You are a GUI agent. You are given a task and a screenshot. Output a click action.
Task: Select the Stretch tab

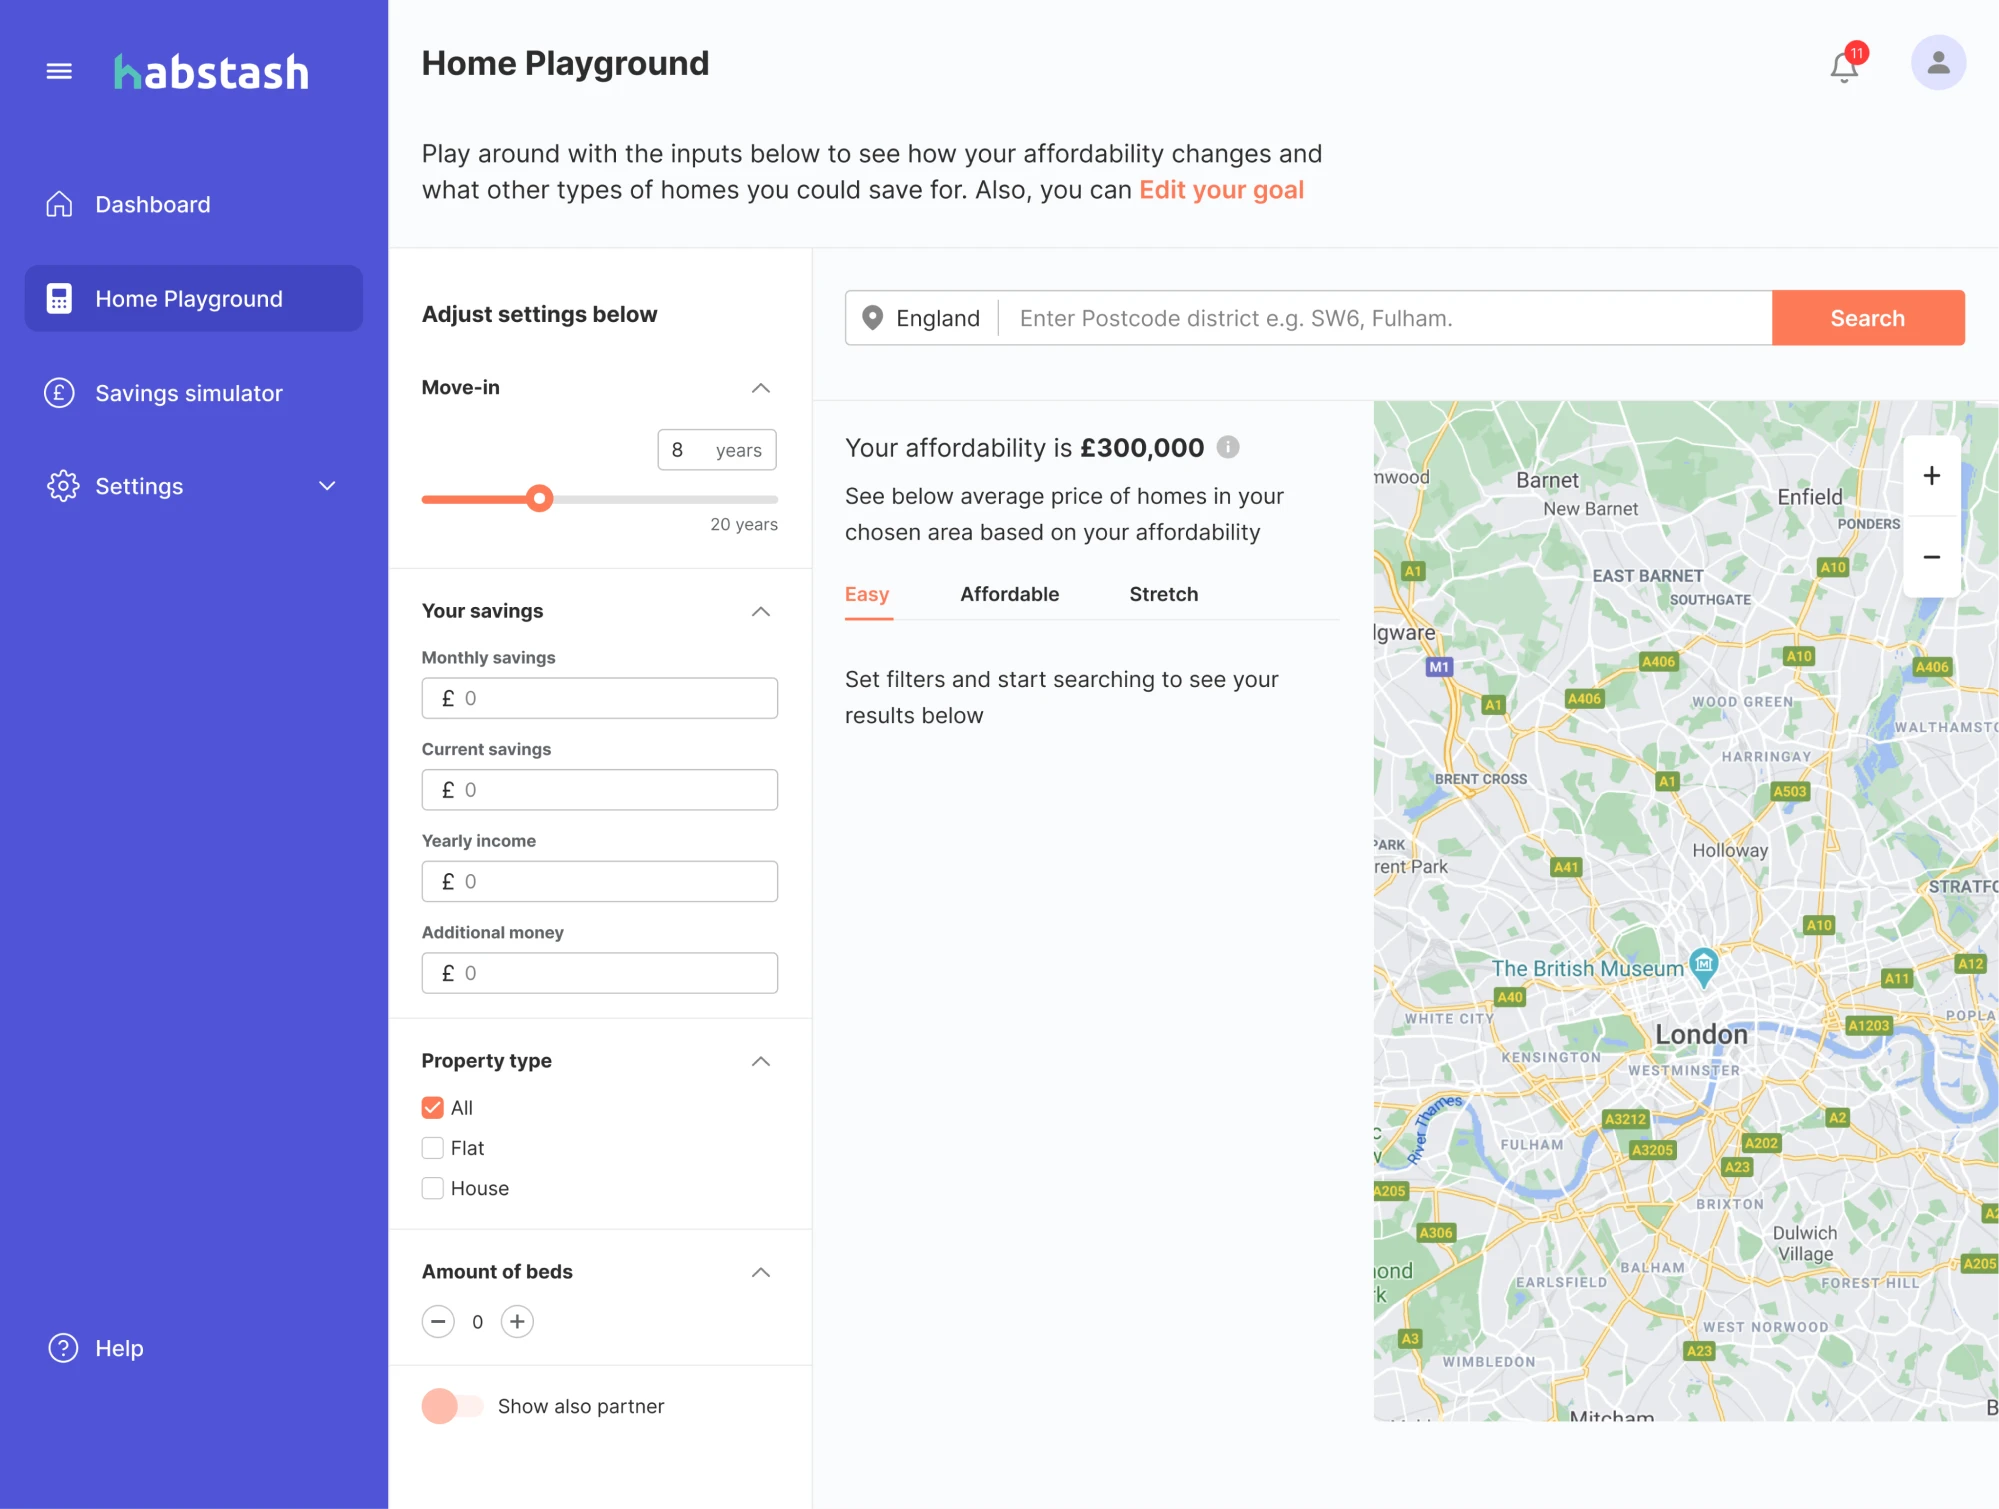[x=1162, y=594]
